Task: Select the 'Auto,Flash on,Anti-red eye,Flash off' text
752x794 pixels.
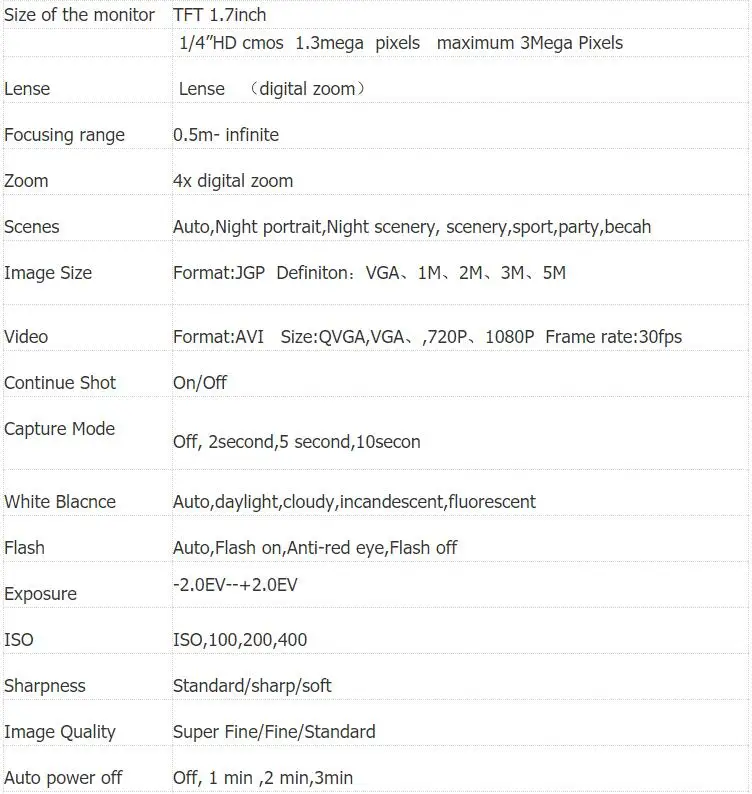Action: click(315, 548)
